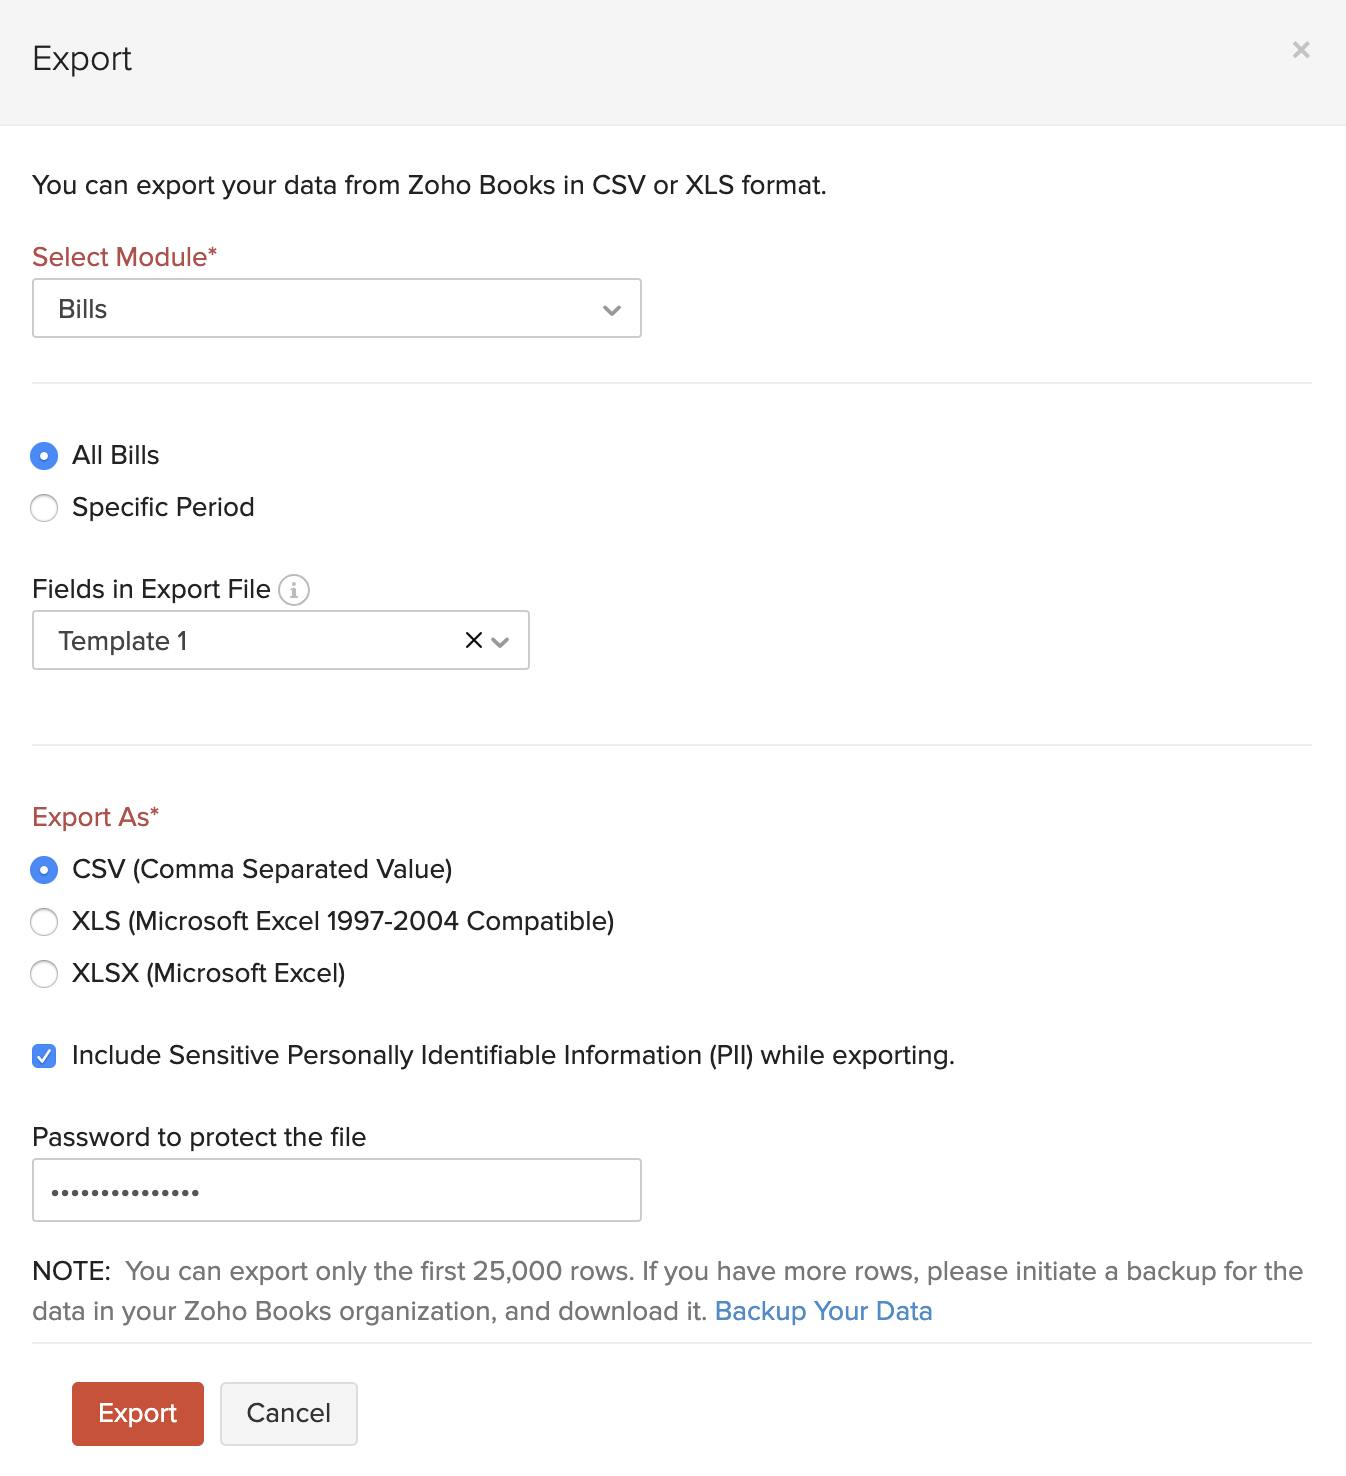Screen dimensions: 1346x1476
Task: Uncheck Include Sensitive Personally Identifiable Information
Action: tap(44, 1055)
